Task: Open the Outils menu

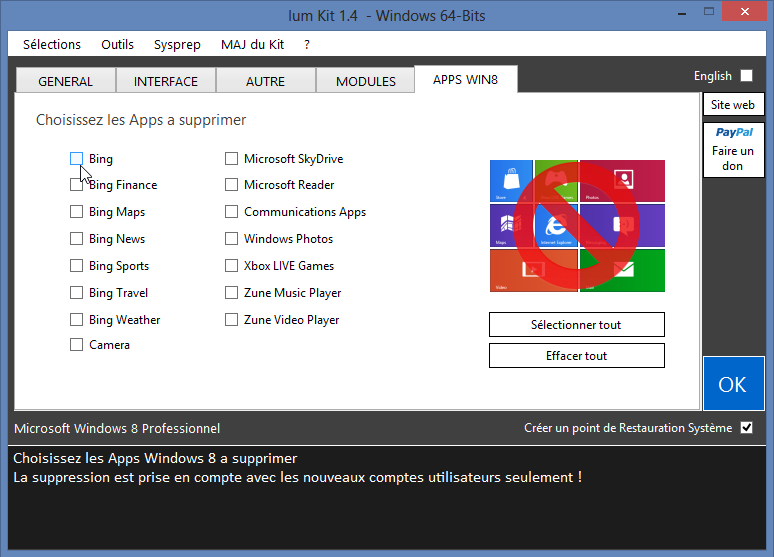Action: tap(117, 44)
